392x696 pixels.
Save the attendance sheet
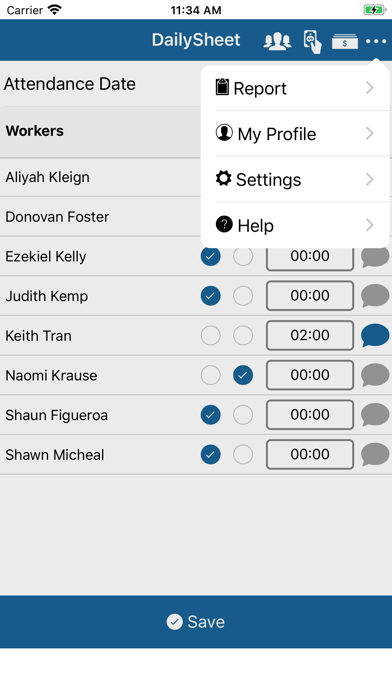(196, 622)
